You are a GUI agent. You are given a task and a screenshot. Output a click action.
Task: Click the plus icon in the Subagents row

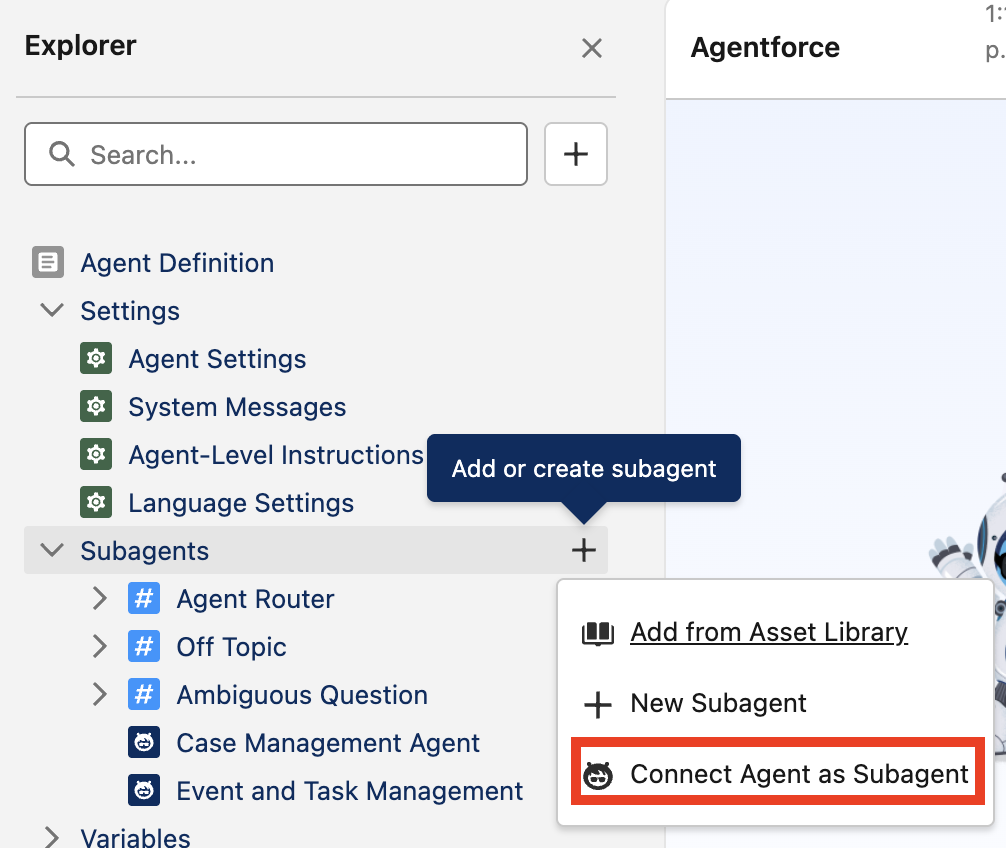[584, 550]
